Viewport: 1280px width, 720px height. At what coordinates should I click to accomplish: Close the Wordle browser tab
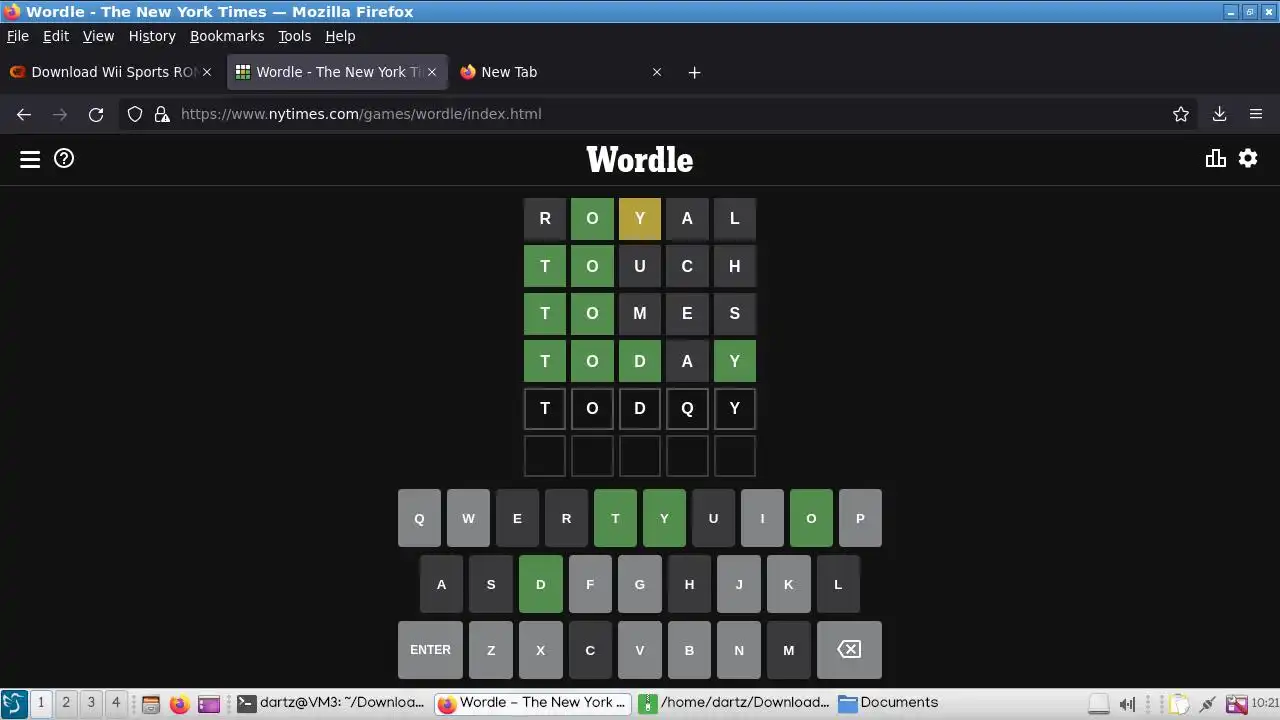click(x=432, y=72)
